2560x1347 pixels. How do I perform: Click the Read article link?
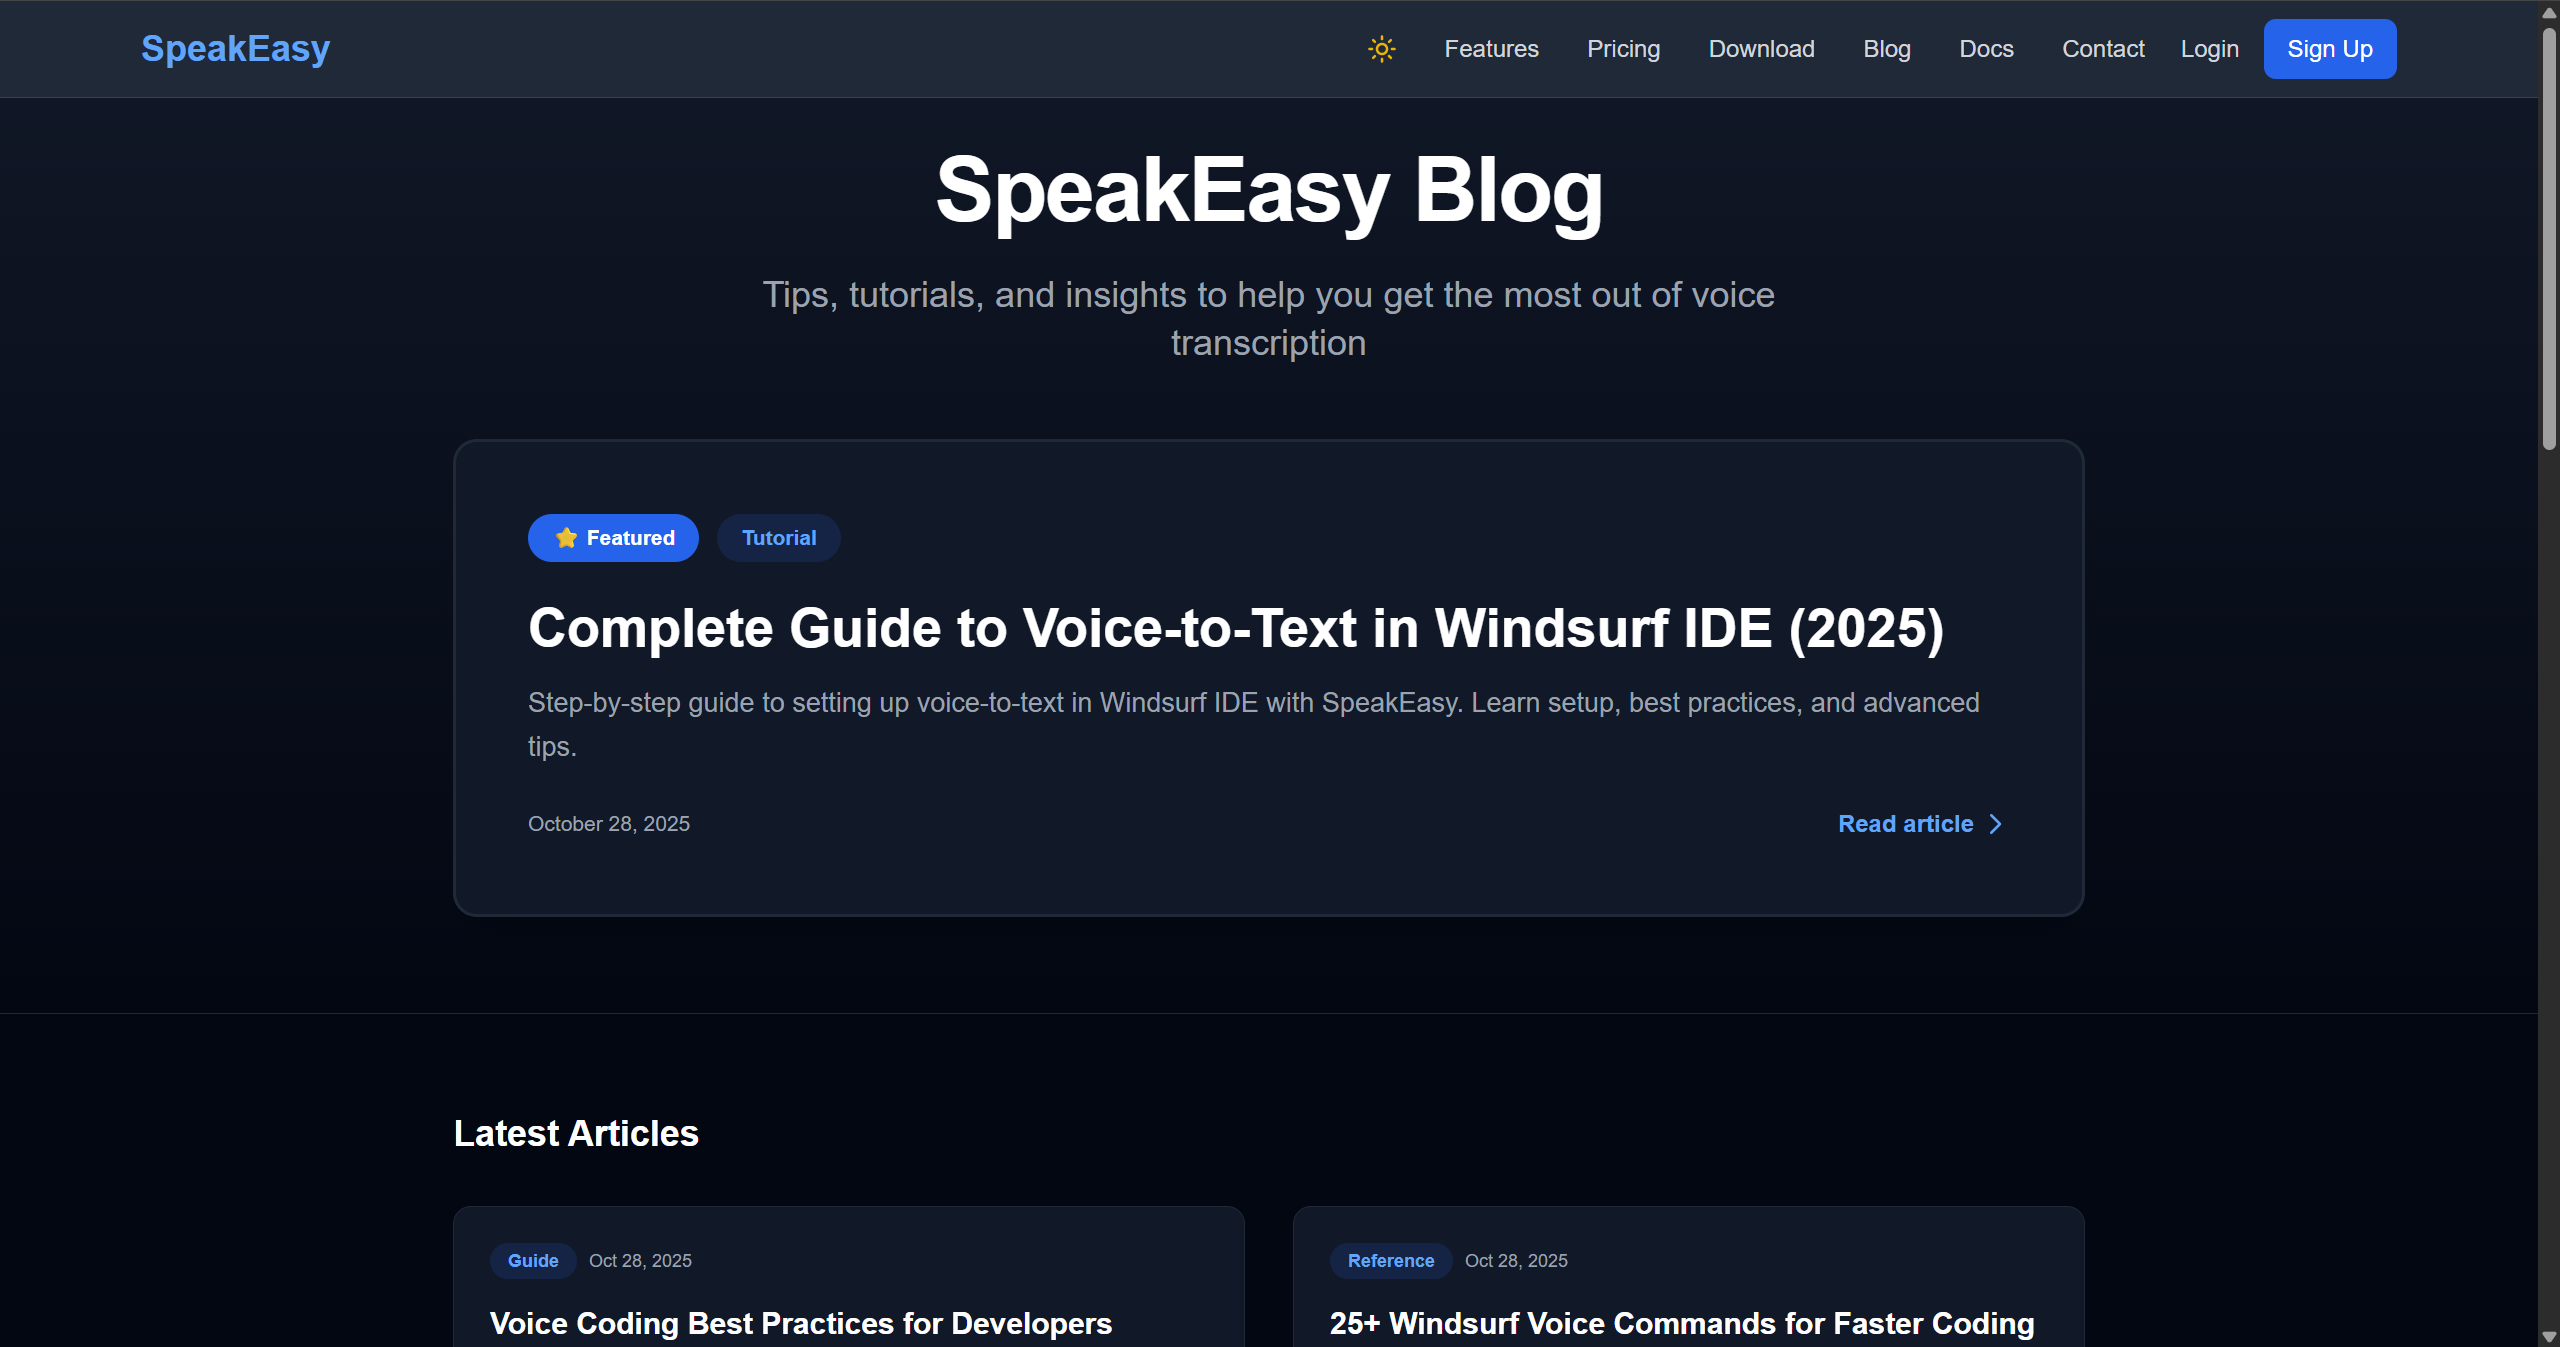click(x=1905, y=824)
